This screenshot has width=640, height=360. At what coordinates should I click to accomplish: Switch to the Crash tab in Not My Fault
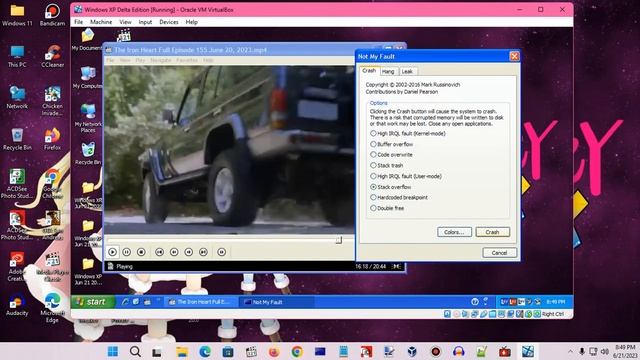pyautogui.click(x=369, y=71)
